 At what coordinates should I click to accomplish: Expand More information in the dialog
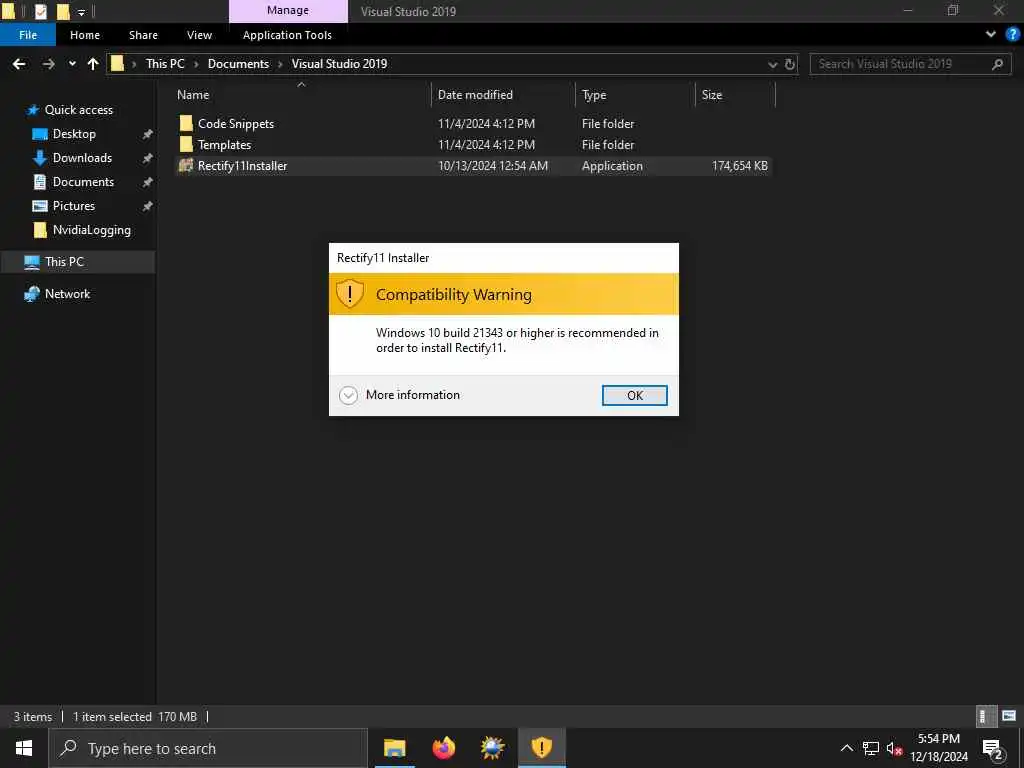click(399, 395)
